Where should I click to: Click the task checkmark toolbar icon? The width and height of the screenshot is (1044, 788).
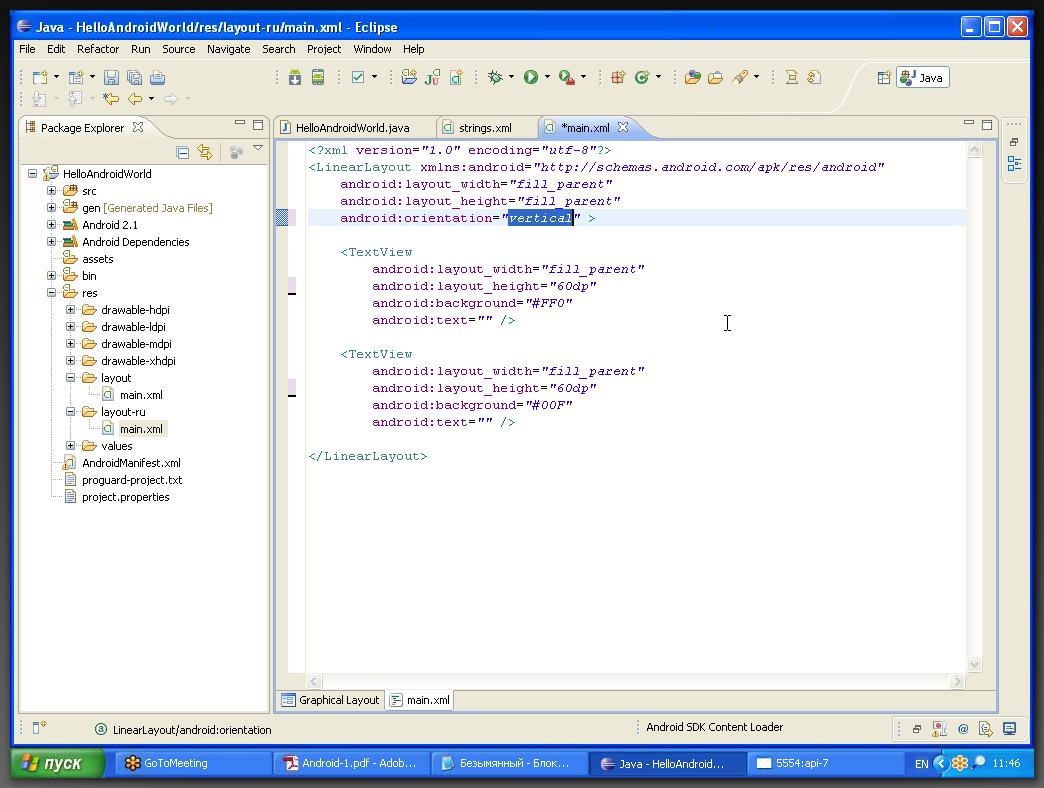(x=358, y=77)
